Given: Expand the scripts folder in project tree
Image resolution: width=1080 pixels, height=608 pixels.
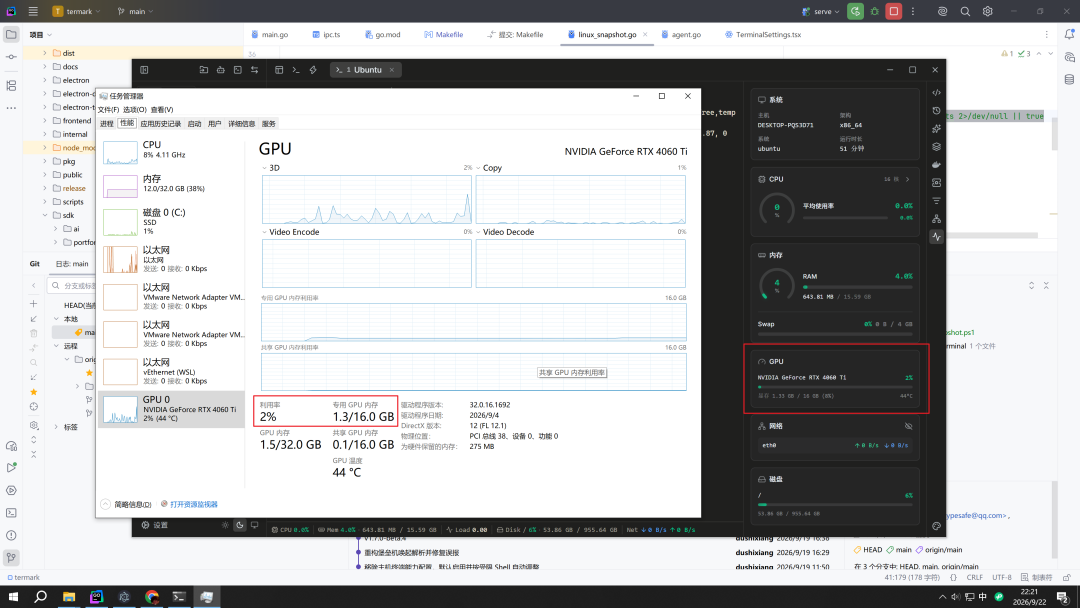Looking at the screenshot, I should coord(45,202).
